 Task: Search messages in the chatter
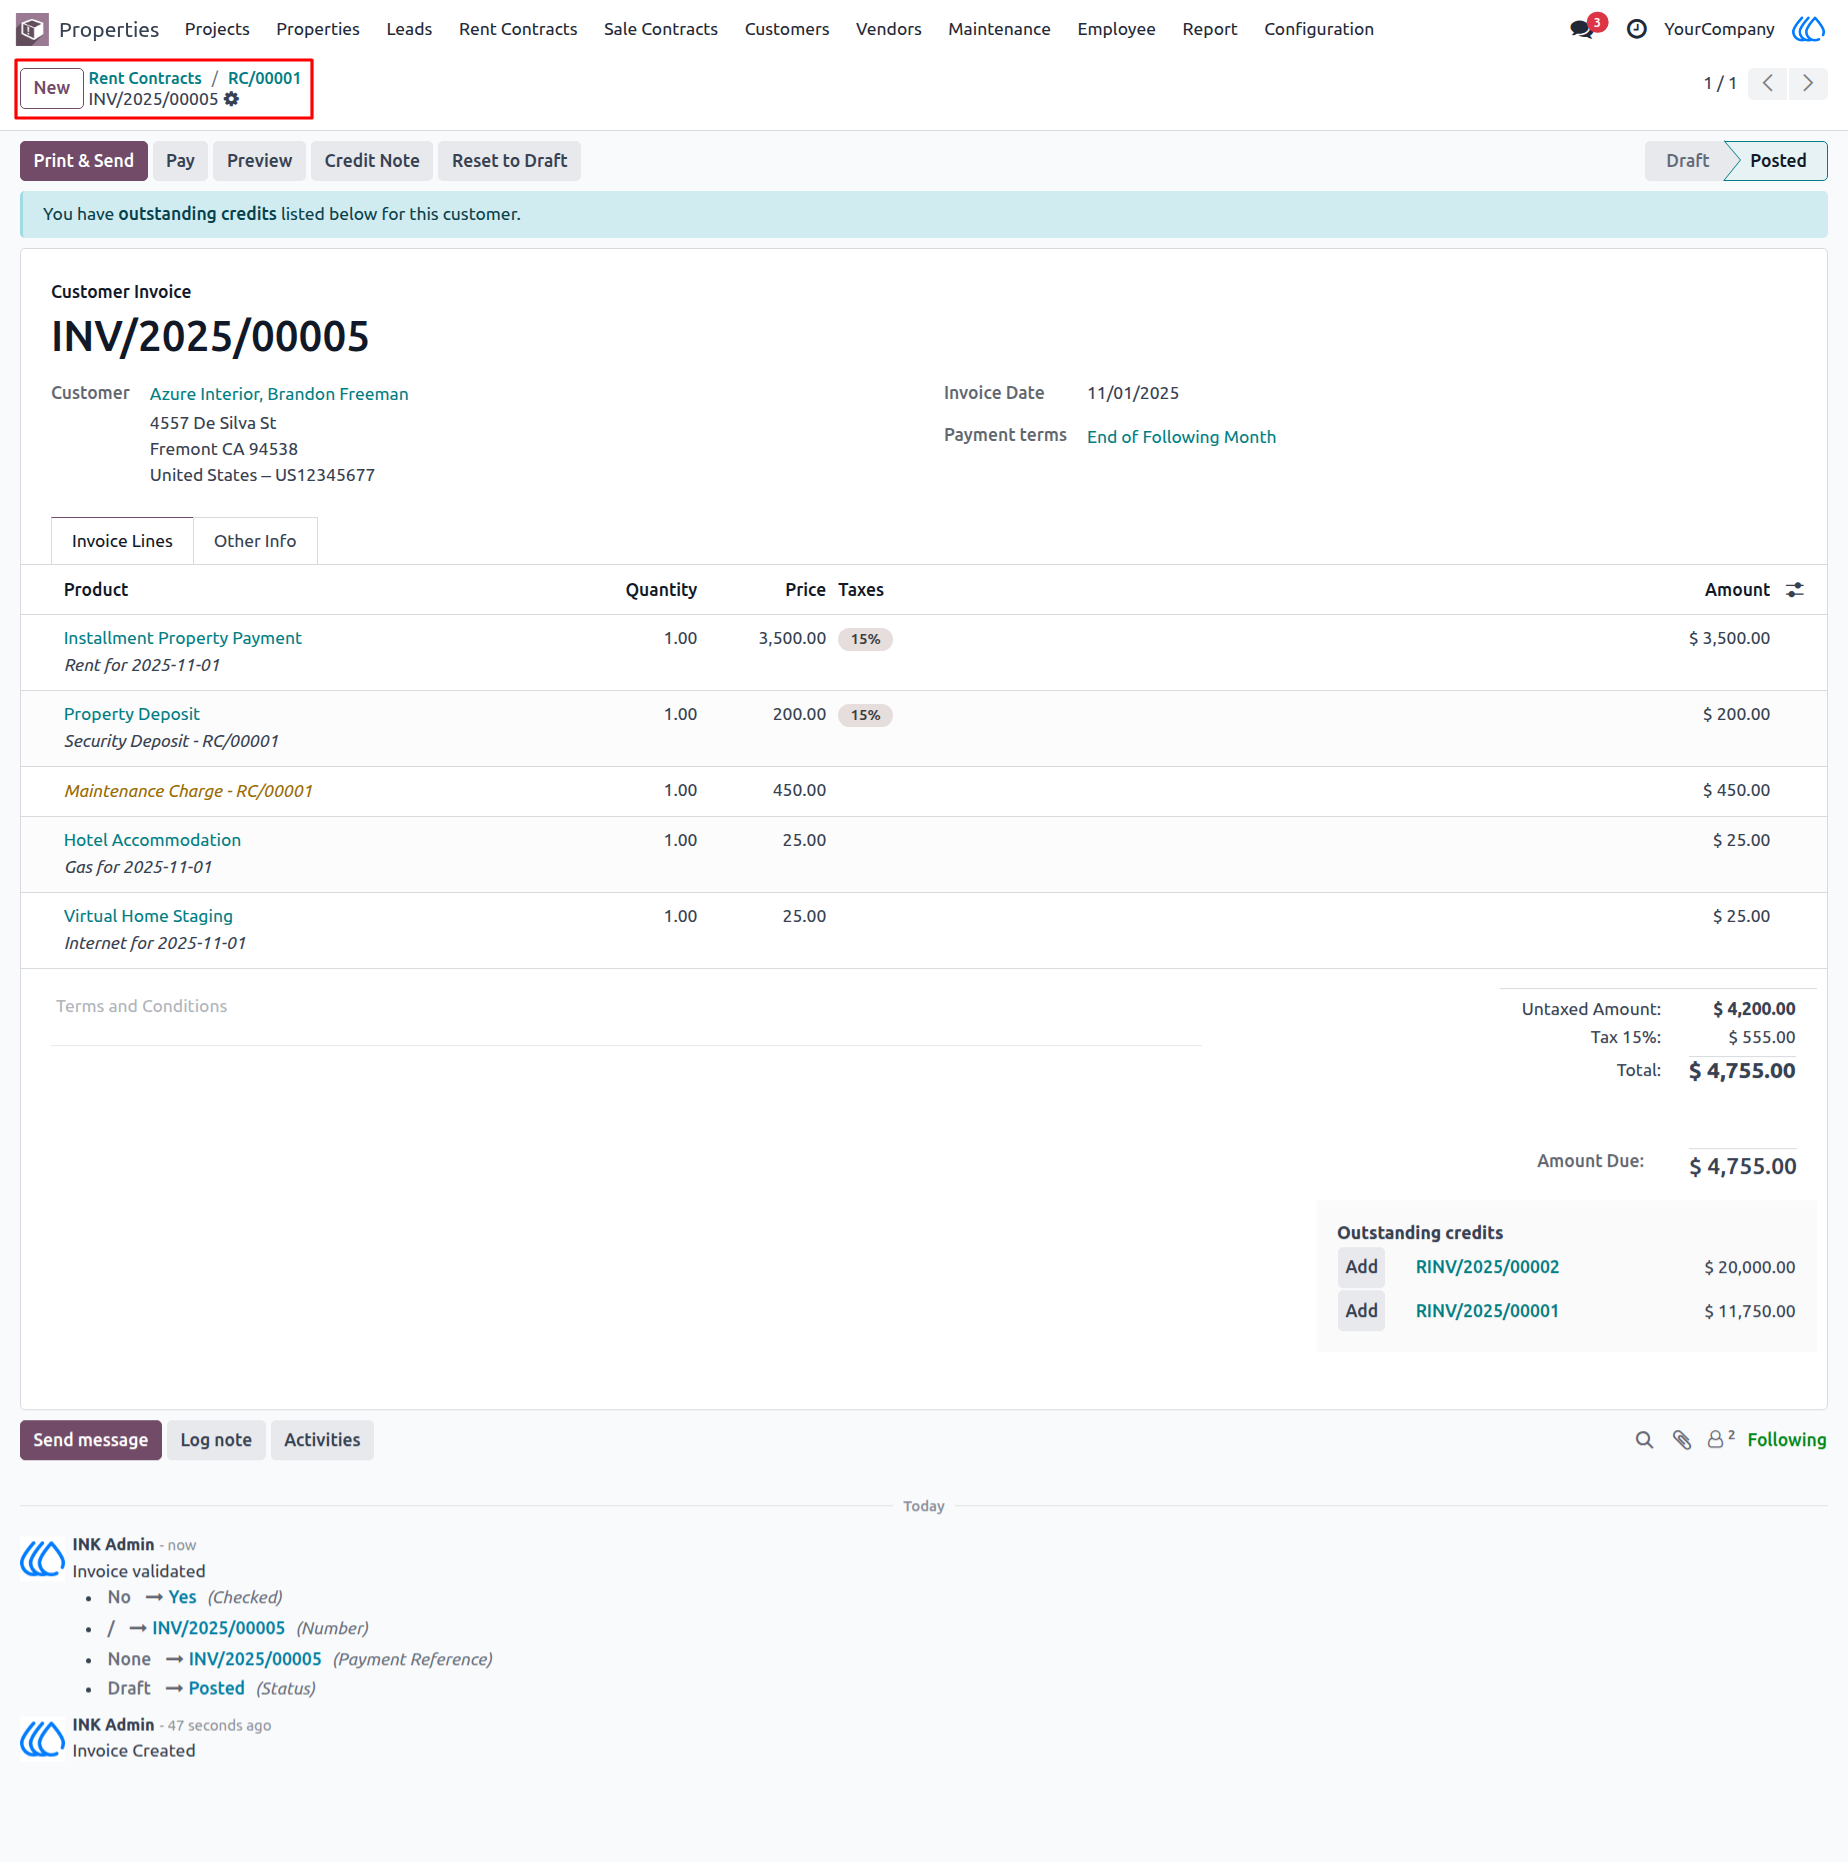tap(1644, 1440)
